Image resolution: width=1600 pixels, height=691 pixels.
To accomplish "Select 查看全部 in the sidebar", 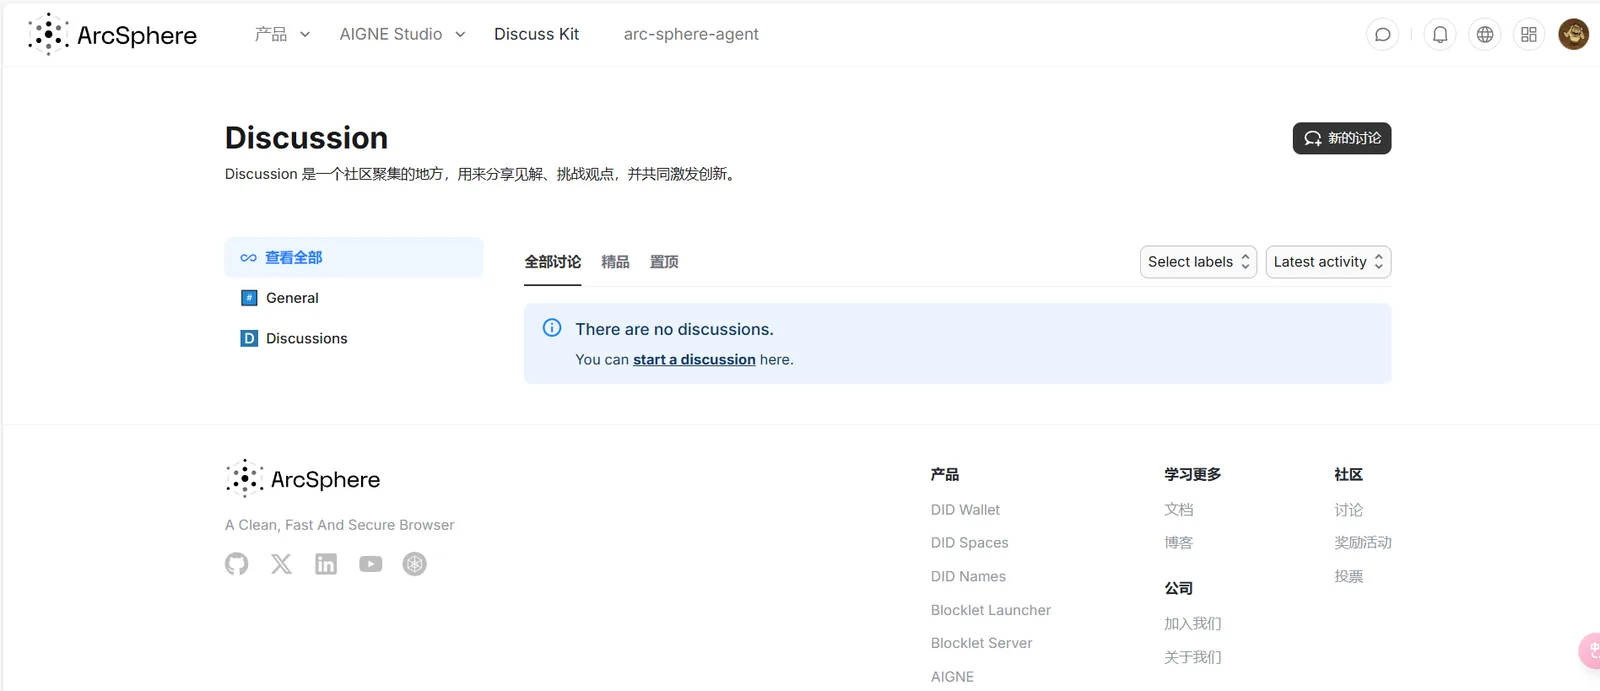I will [354, 257].
